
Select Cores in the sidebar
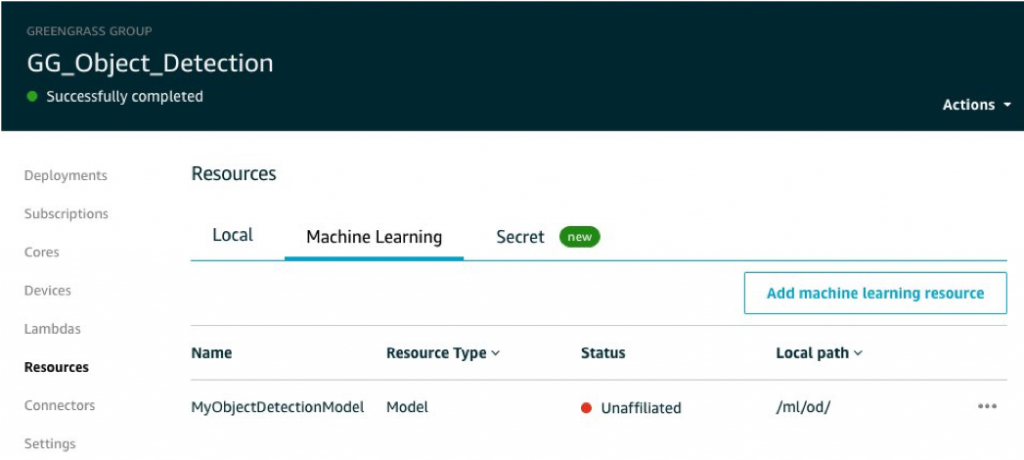pos(41,252)
